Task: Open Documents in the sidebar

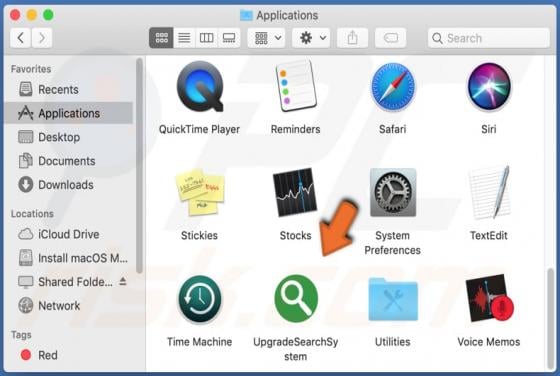Action: coord(68,161)
